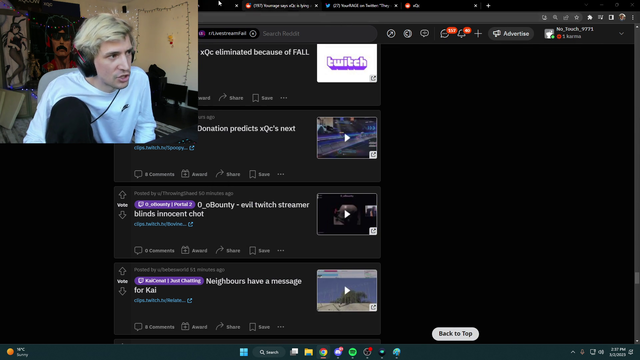Click the Back to Top button

pyautogui.click(x=455, y=334)
